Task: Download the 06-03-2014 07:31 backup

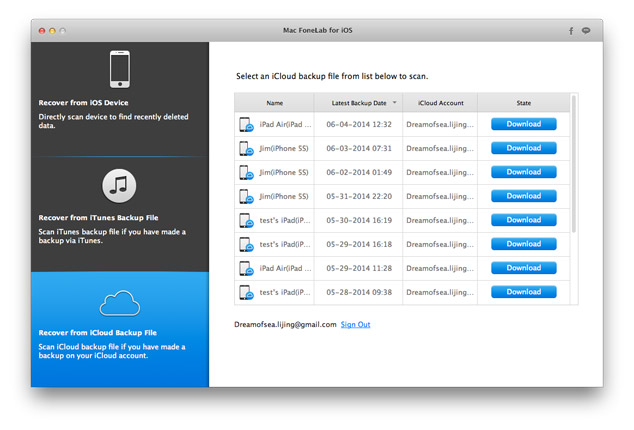Action: tap(524, 148)
